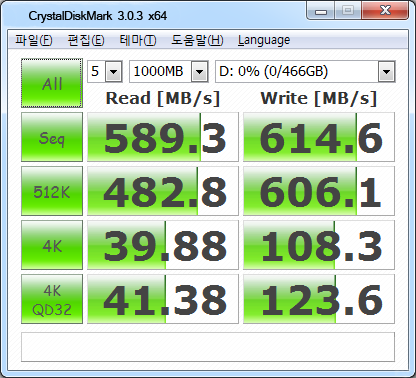Select the Seq read result 589.3
416x378 pixels.
point(163,137)
